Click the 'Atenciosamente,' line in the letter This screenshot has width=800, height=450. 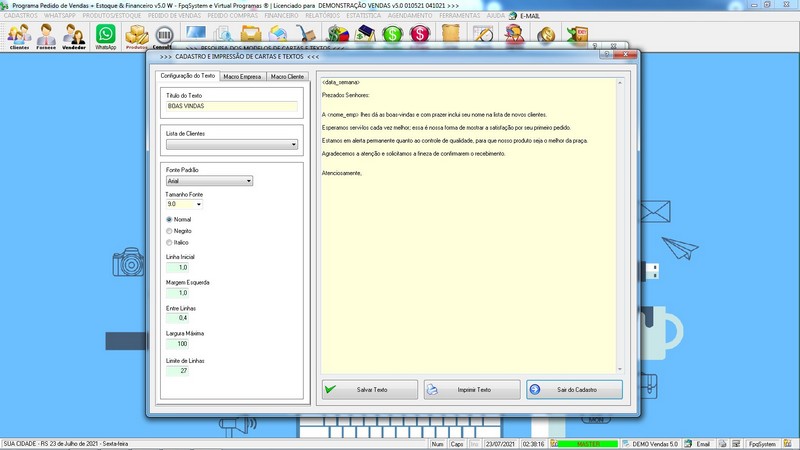pyautogui.click(x=341, y=173)
